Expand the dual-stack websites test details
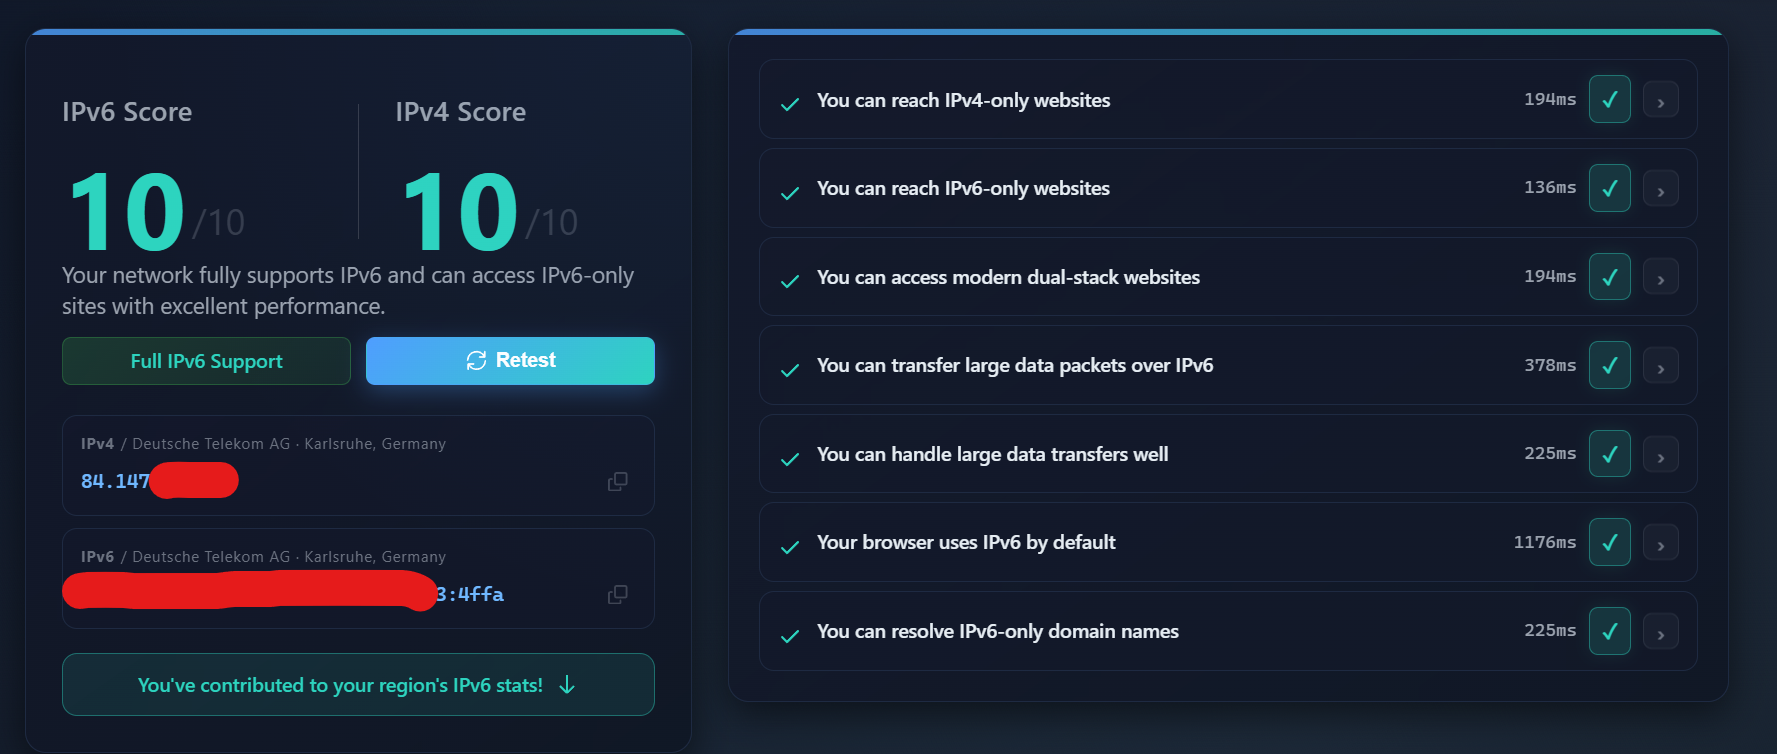 coord(1660,278)
